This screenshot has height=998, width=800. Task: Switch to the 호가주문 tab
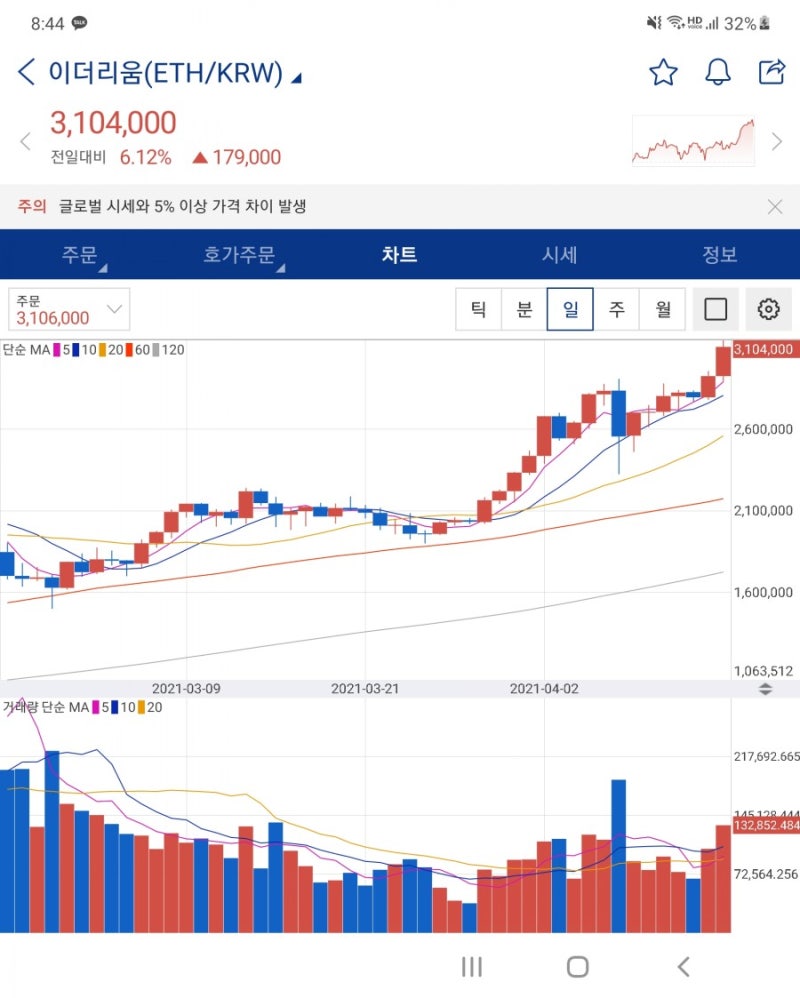(239, 255)
